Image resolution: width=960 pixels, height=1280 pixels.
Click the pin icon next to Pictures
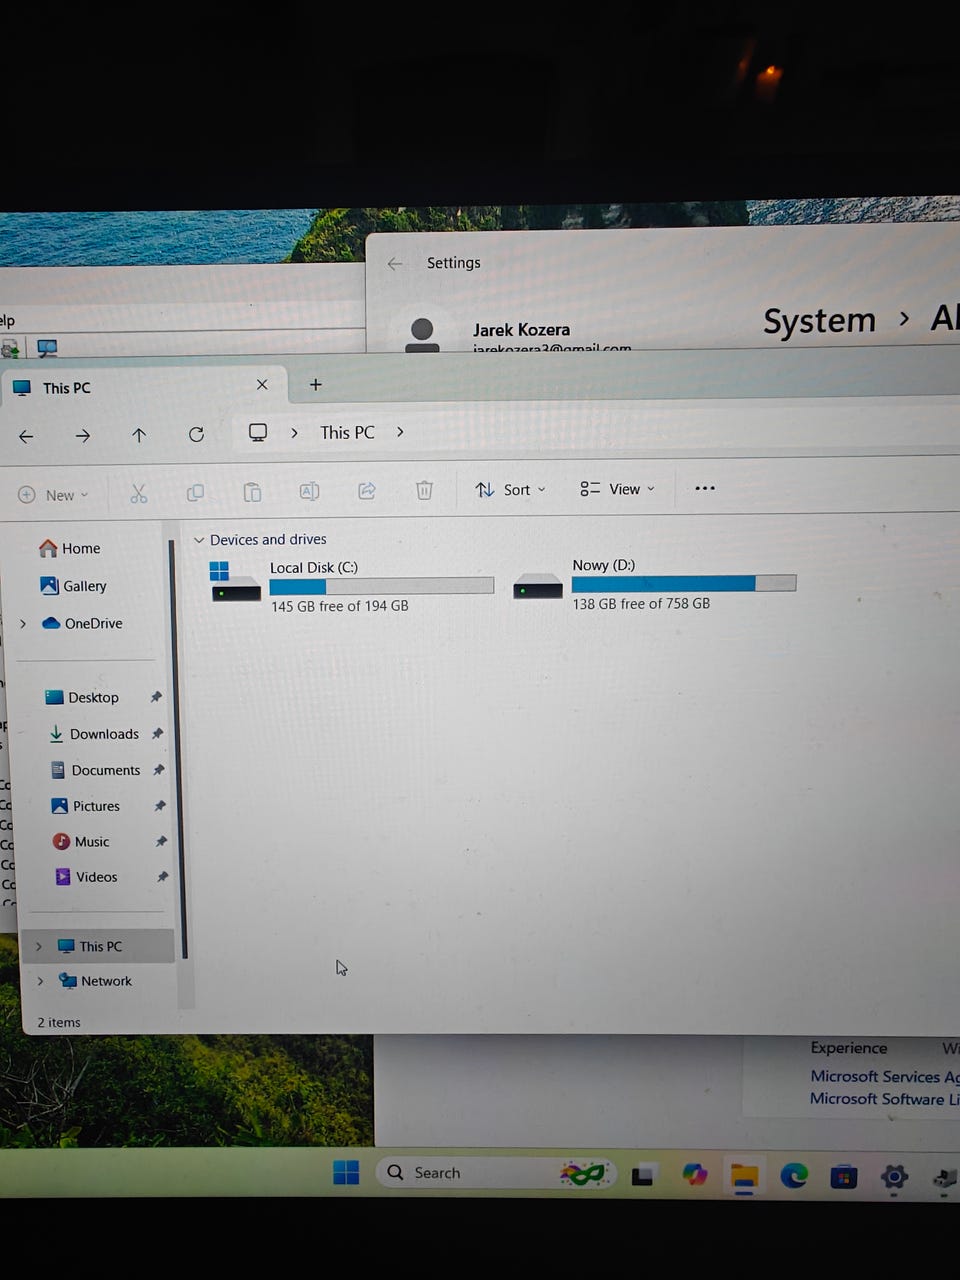point(160,805)
